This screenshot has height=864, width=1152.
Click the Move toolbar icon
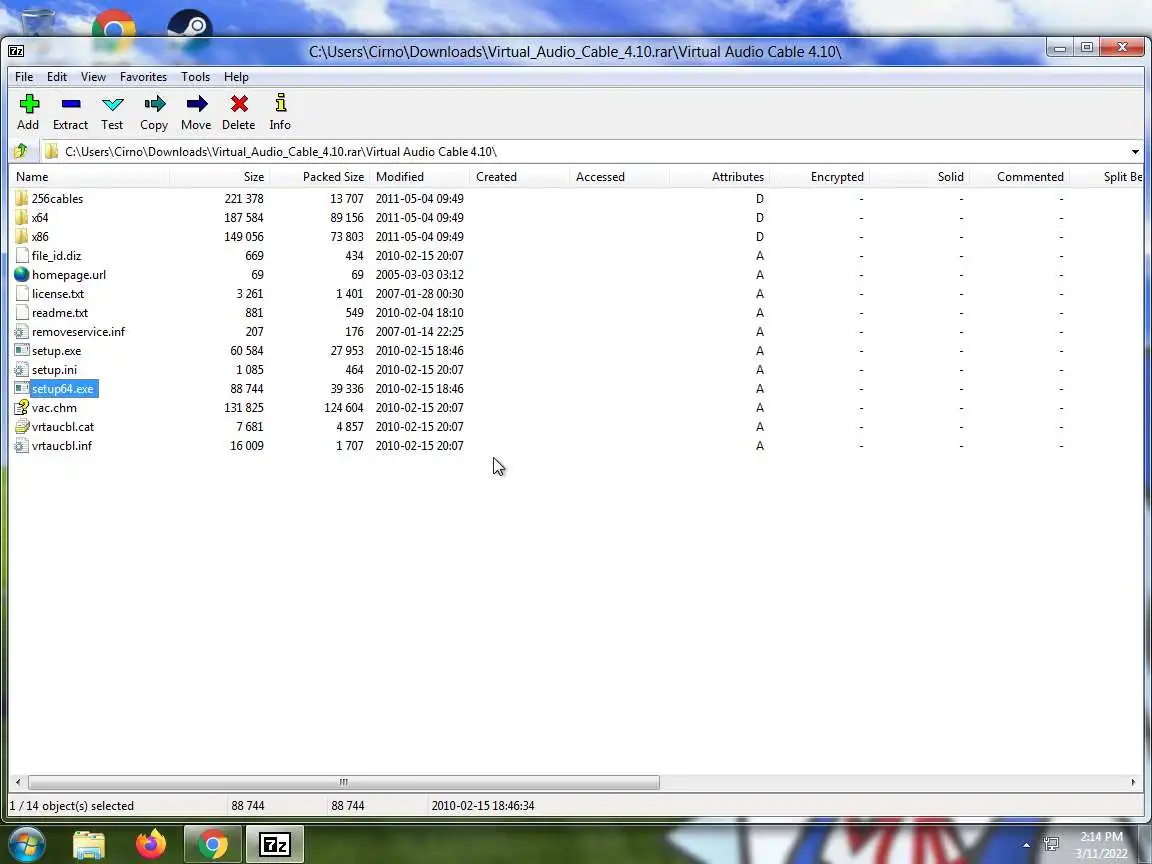click(x=196, y=104)
